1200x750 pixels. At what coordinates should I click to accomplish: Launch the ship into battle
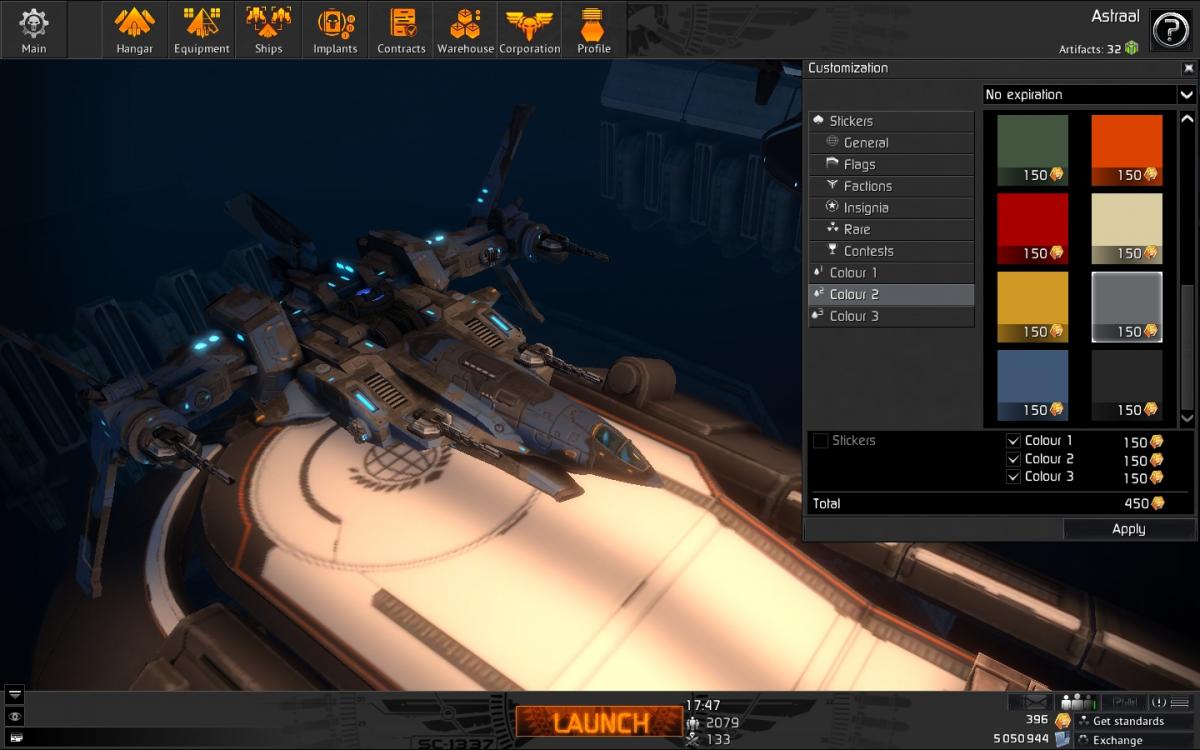coord(601,722)
